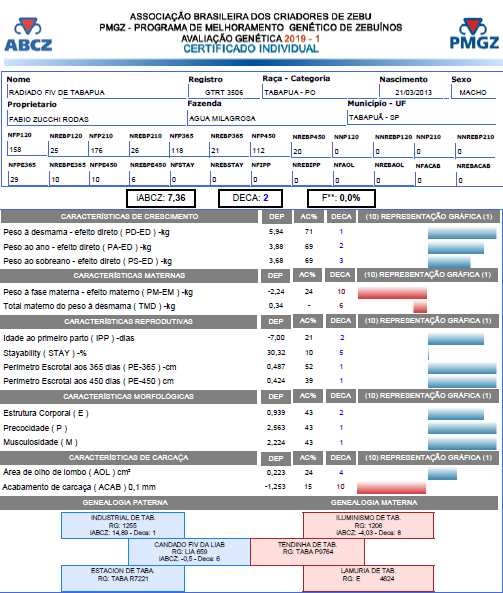The height and width of the screenshot is (593, 503).
Task: Select the Nome field RADIADO FIV DE TABAPUA
Action: 97,92
